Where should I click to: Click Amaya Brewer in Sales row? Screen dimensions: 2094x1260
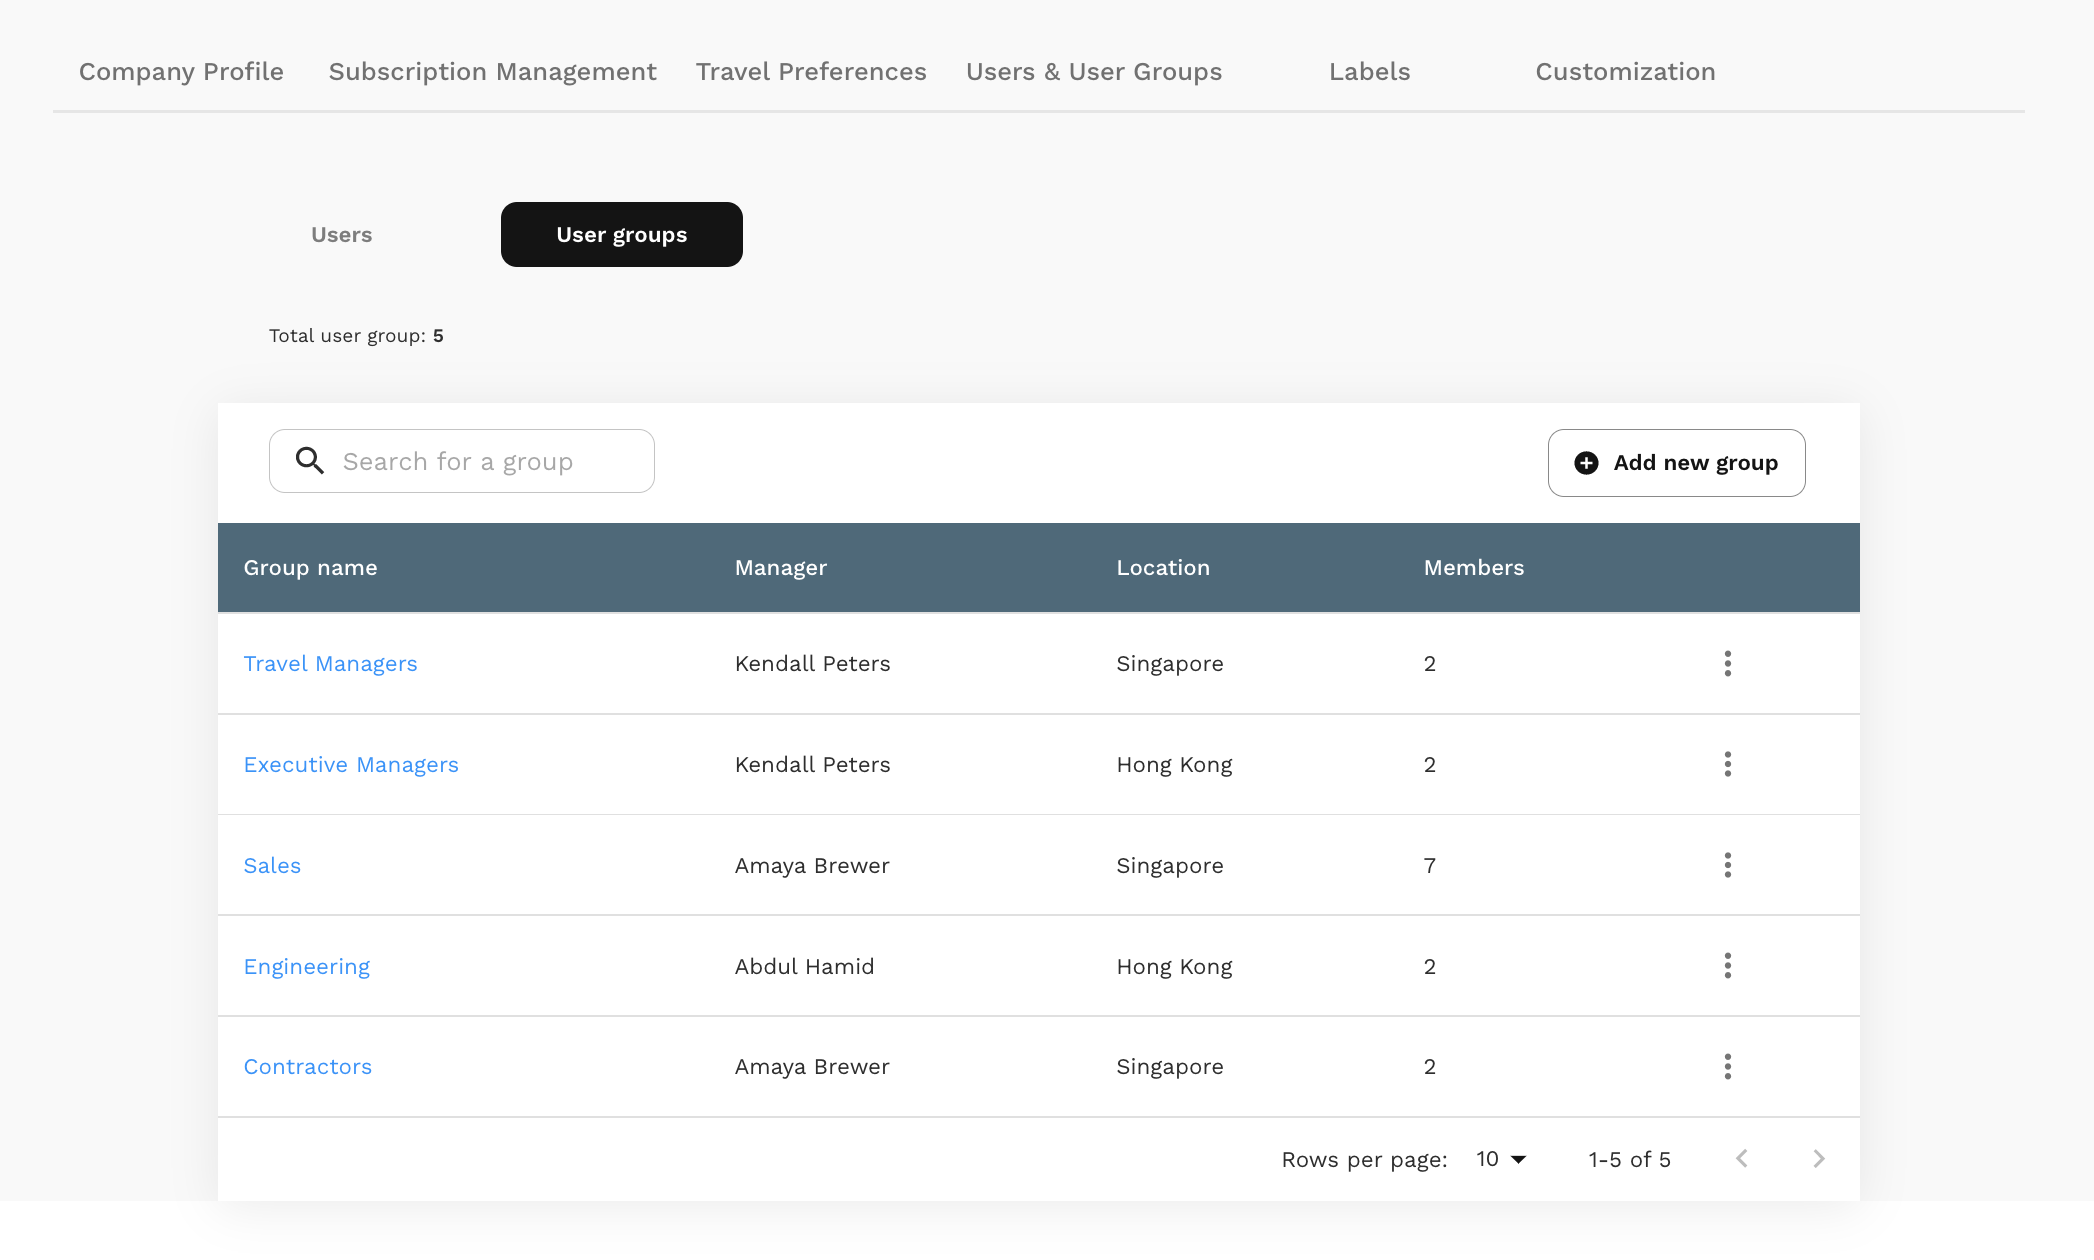(812, 866)
